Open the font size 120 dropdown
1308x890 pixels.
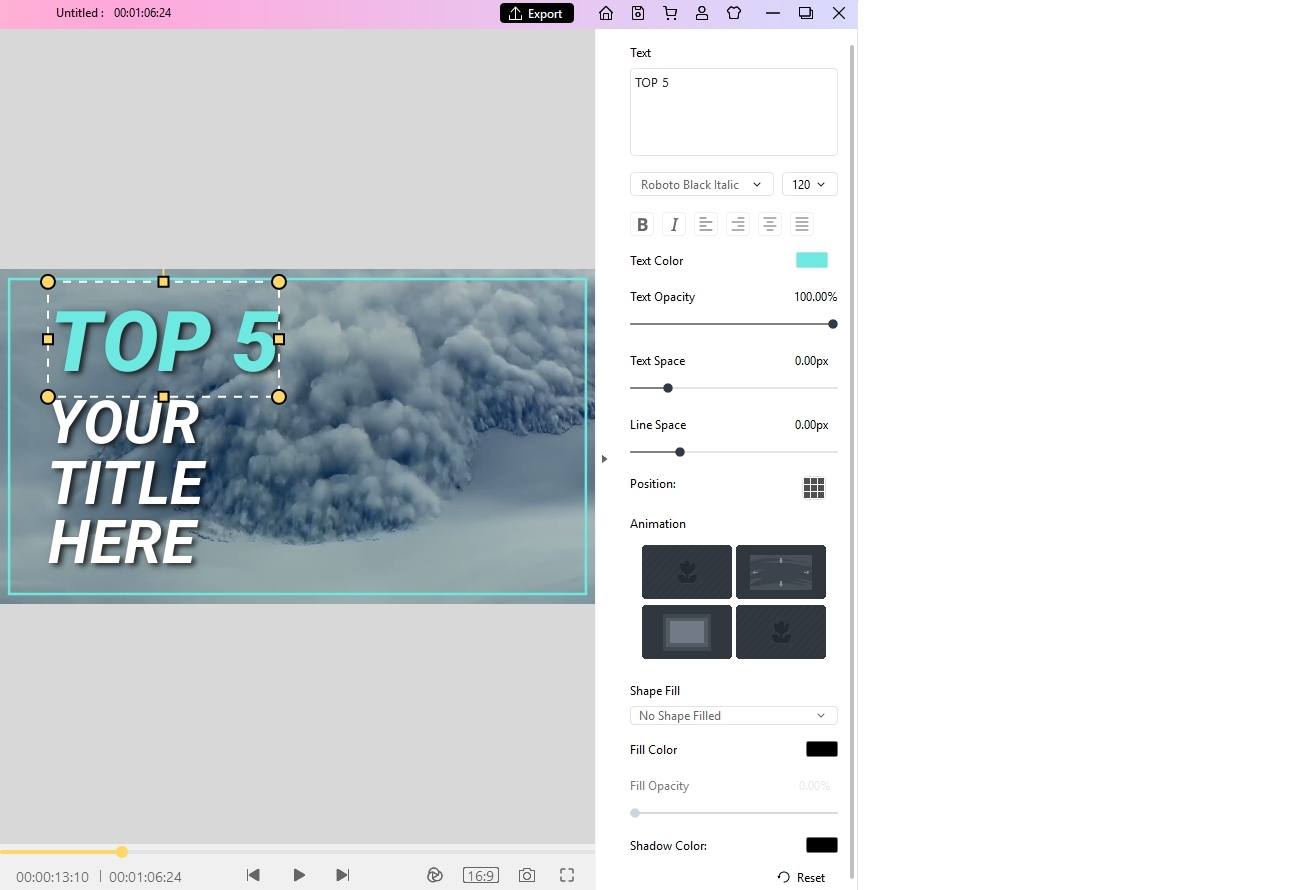810,185
